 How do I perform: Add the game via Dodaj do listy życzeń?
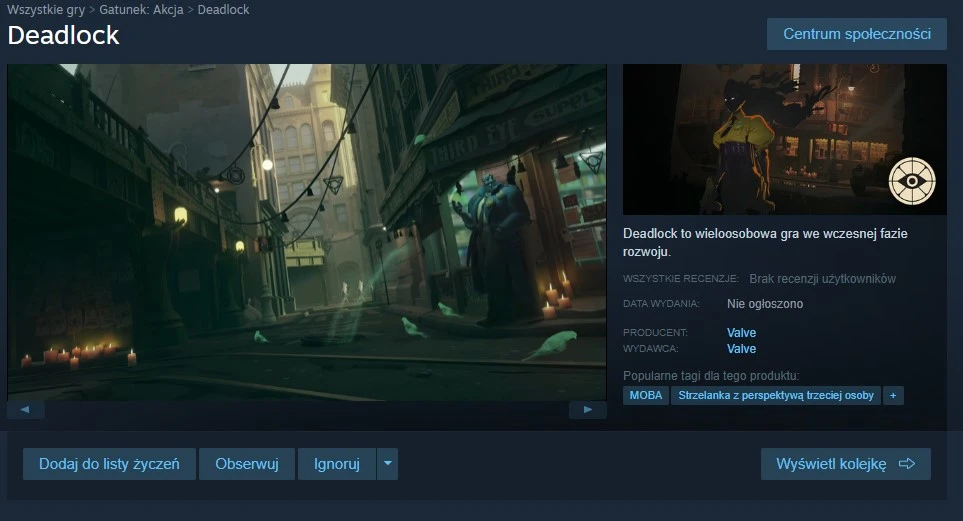[109, 464]
